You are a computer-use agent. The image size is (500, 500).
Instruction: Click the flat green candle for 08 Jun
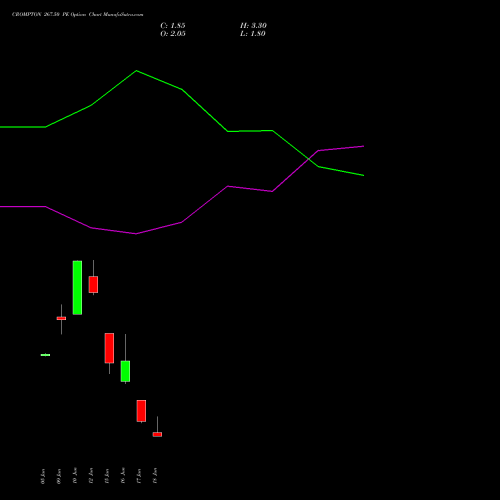tap(45, 355)
